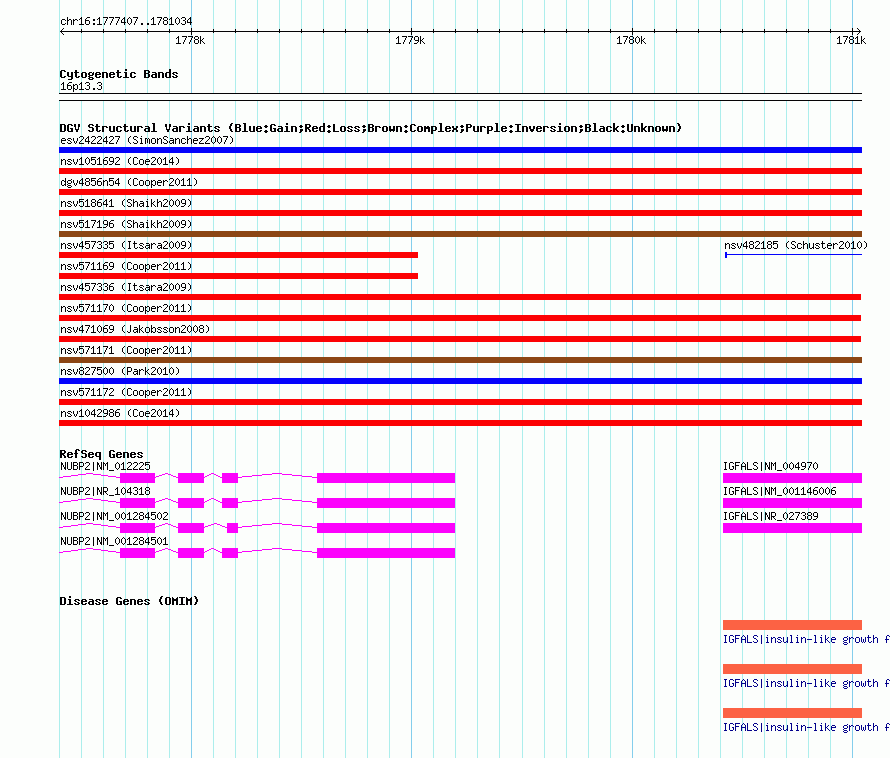Open the nsv571170 (Cooper2011) variant label
The width and height of the screenshot is (890, 758).
(126, 308)
